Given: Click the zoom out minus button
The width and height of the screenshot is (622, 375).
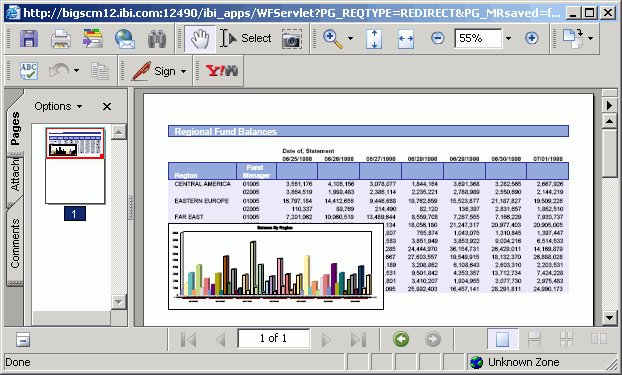Looking at the screenshot, I should coord(438,38).
